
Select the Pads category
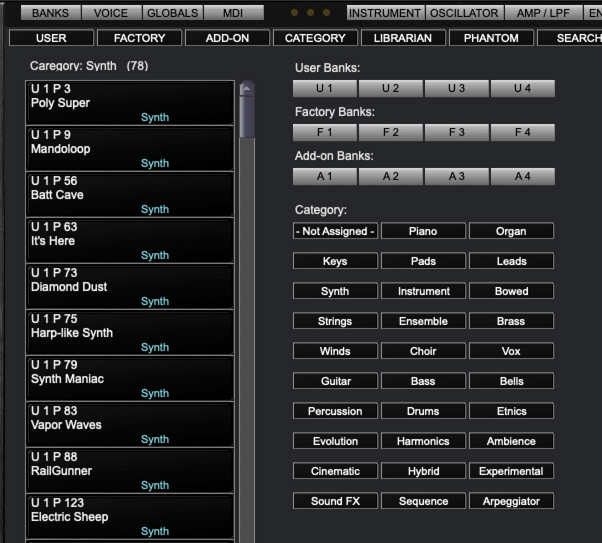tap(423, 261)
